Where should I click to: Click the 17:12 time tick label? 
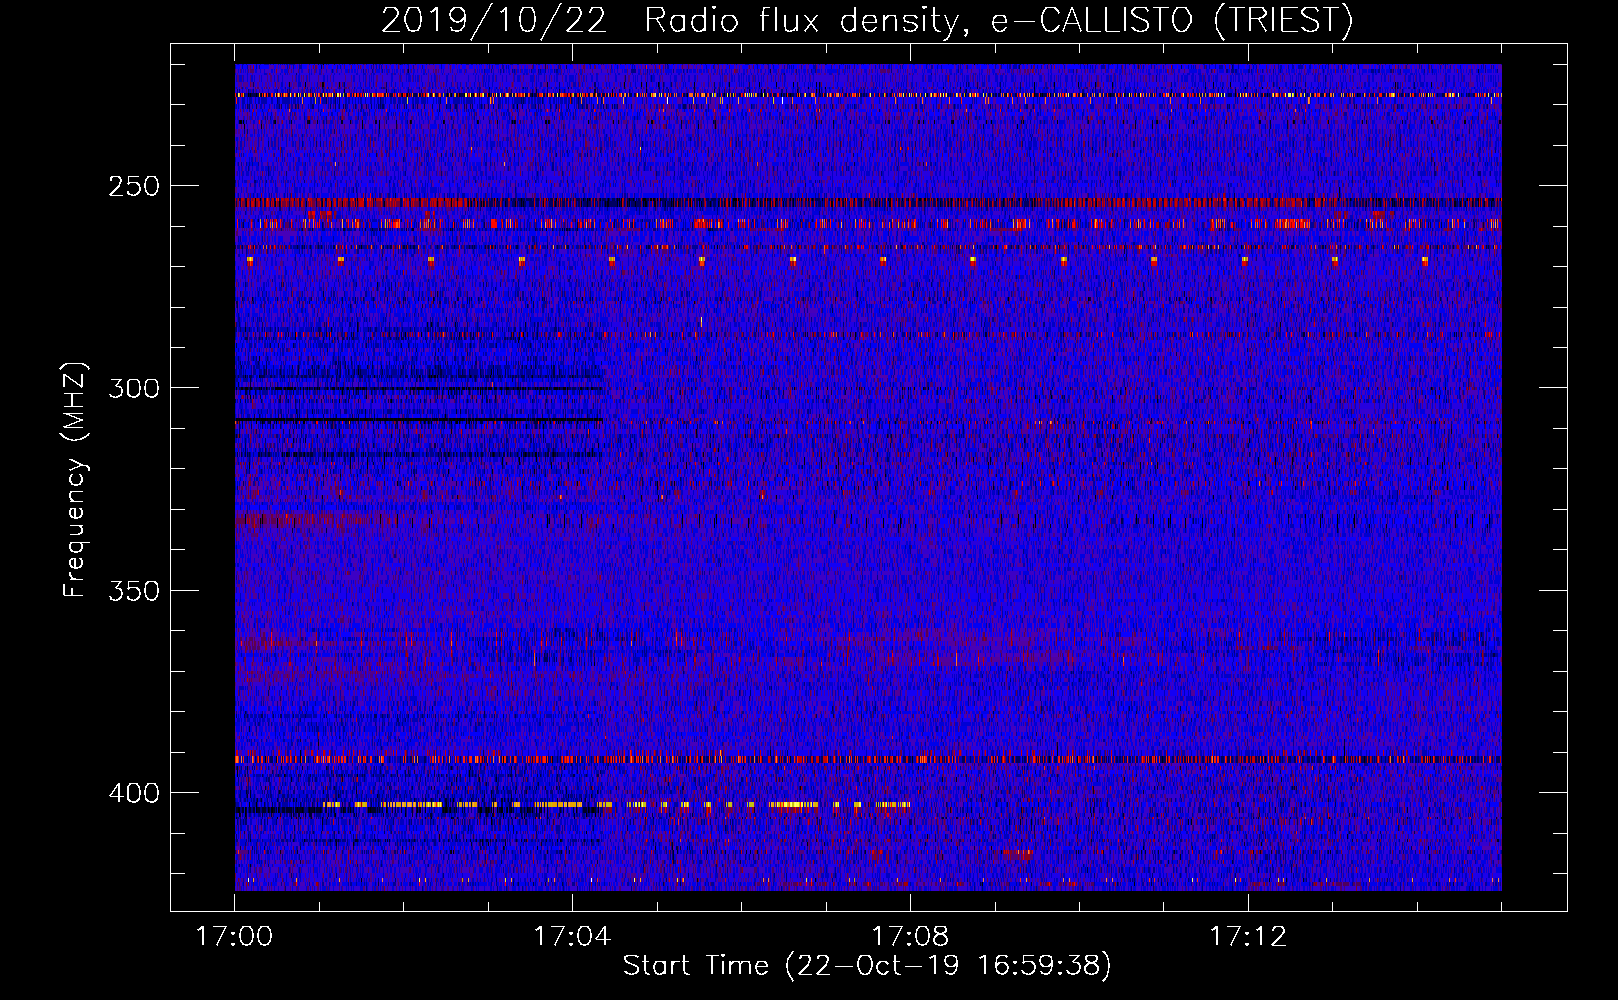(x=1248, y=937)
